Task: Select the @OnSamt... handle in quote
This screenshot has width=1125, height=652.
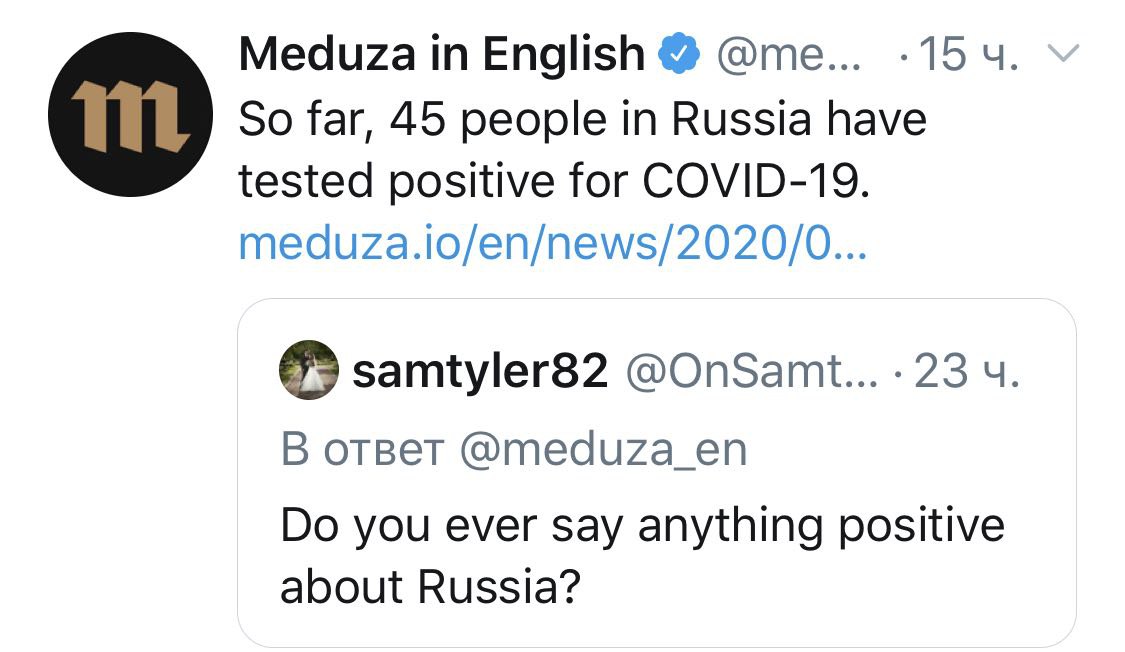Action: [752, 372]
